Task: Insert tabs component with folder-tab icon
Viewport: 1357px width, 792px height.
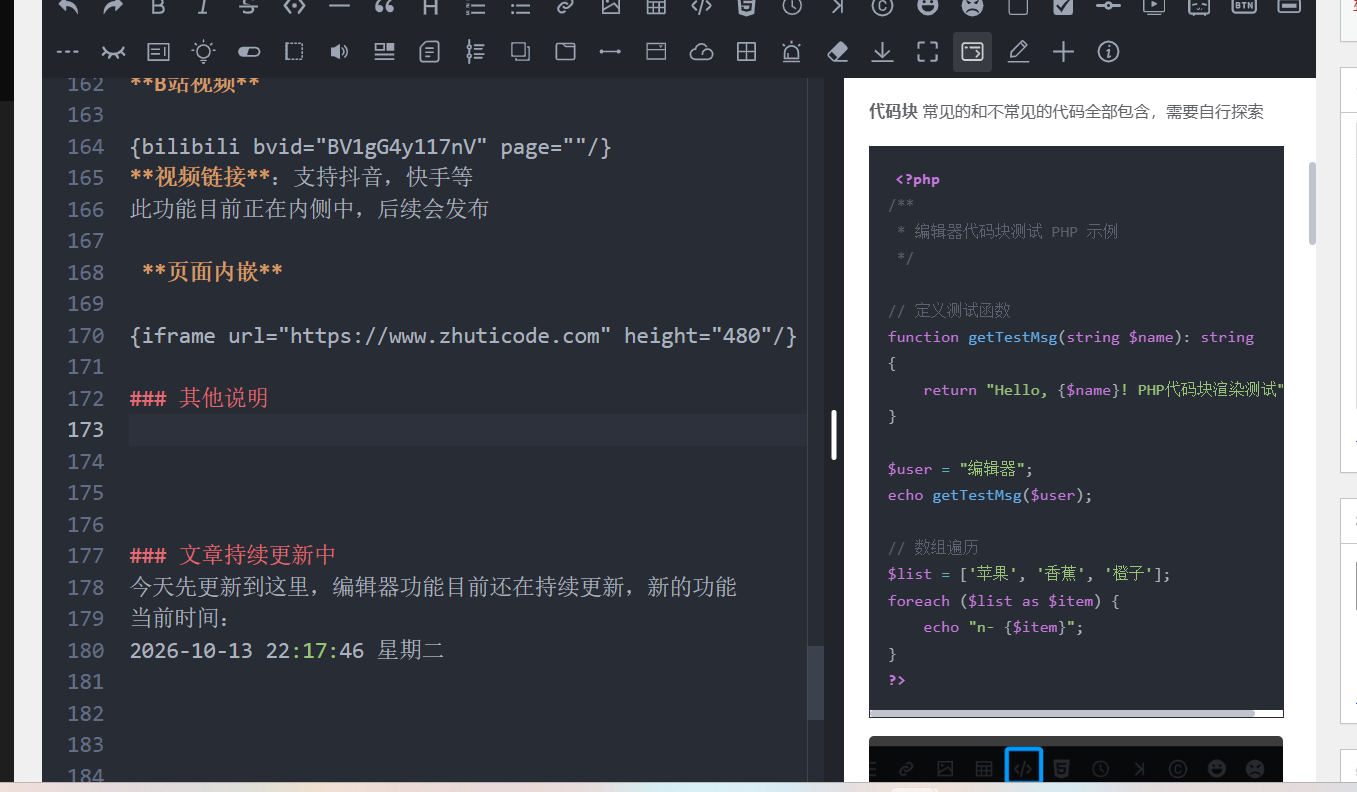Action: (565, 51)
